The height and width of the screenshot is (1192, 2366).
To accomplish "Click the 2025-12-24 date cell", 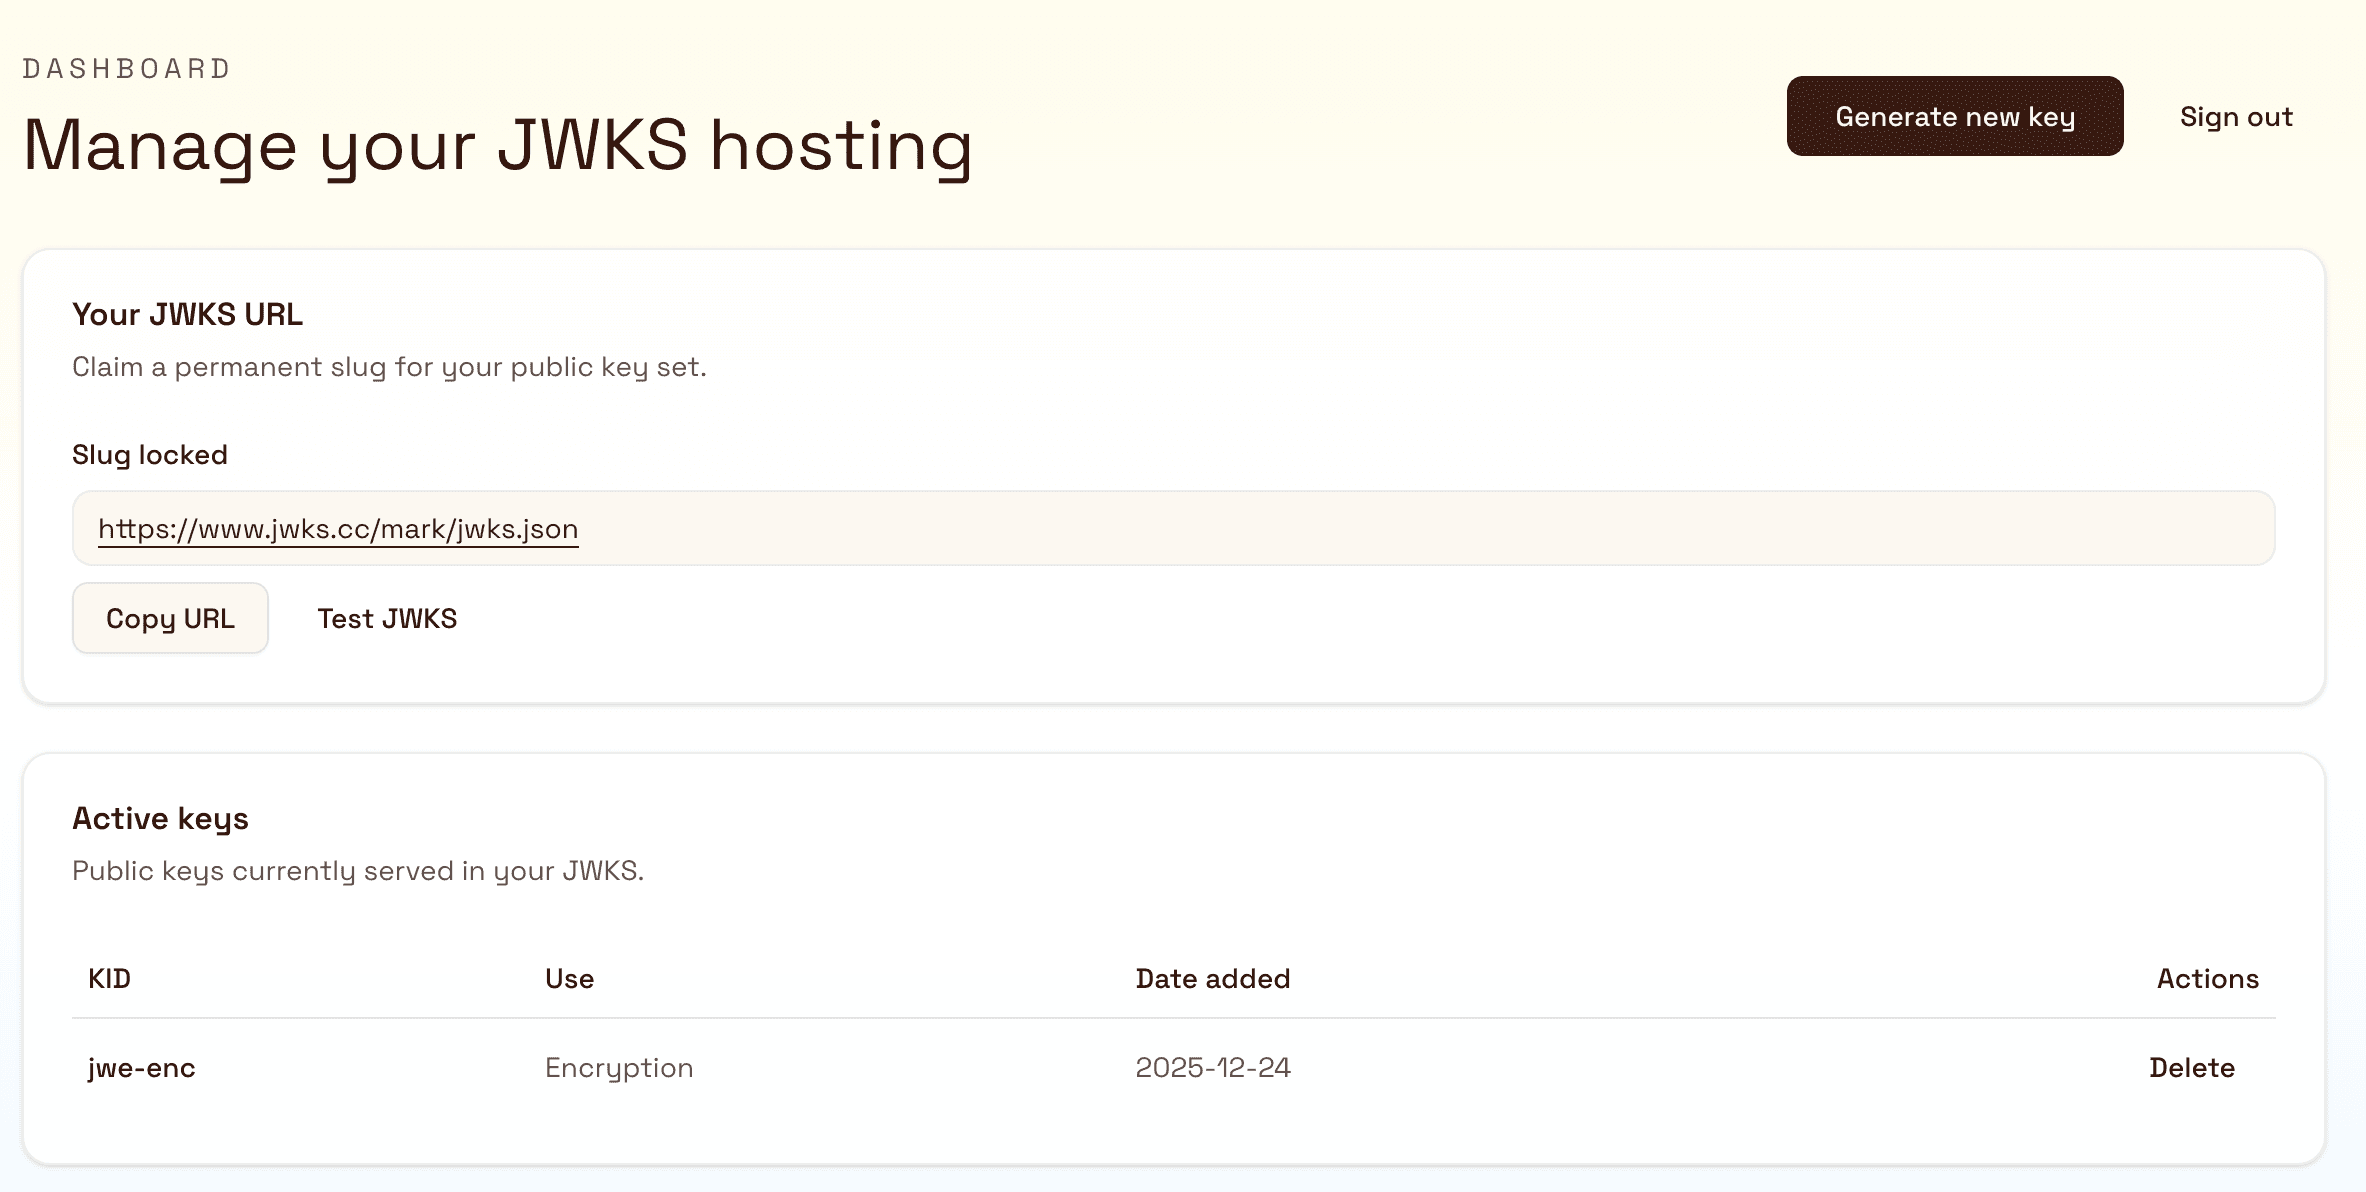I will pyautogui.click(x=1212, y=1067).
